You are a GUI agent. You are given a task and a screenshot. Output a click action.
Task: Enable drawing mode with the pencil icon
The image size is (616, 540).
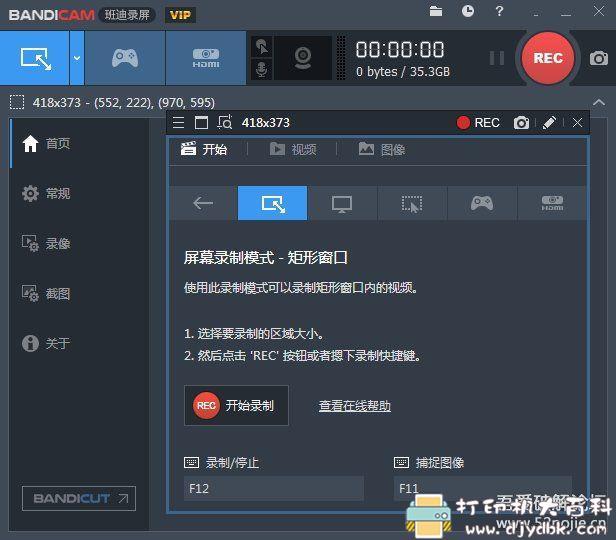point(549,123)
